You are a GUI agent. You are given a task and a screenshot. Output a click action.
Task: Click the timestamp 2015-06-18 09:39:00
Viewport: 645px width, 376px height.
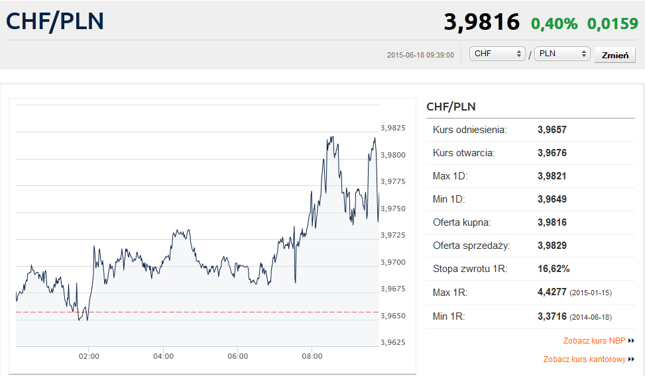click(420, 55)
